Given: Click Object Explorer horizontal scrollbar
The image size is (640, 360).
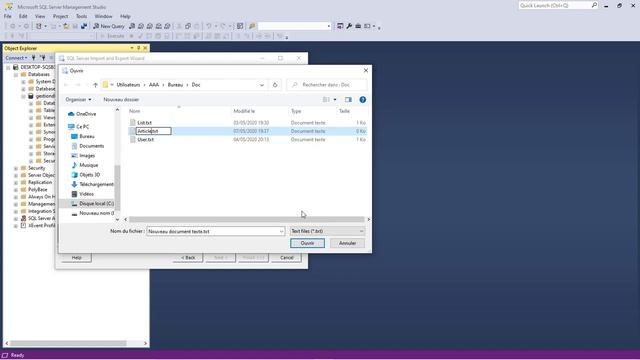Looking at the screenshot, I should [x=68, y=343].
